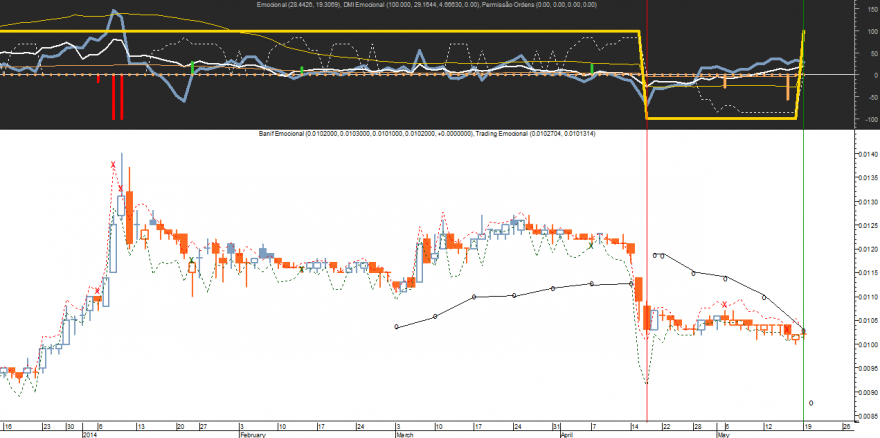Screen dimensions: 880x438
Task: Click the 'May' month label
Action: click(x=722, y=435)
